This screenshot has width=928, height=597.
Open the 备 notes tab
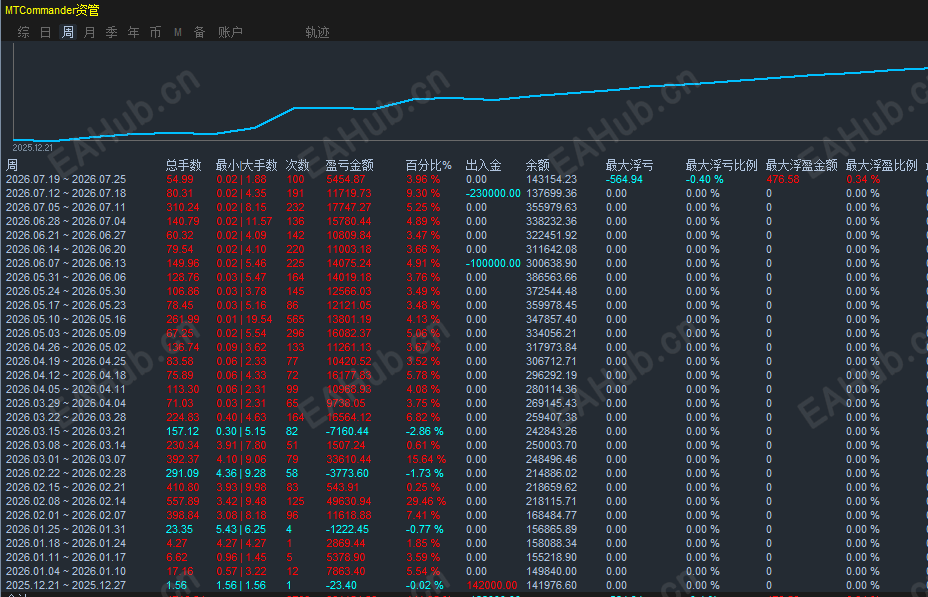tap(199, 32)
